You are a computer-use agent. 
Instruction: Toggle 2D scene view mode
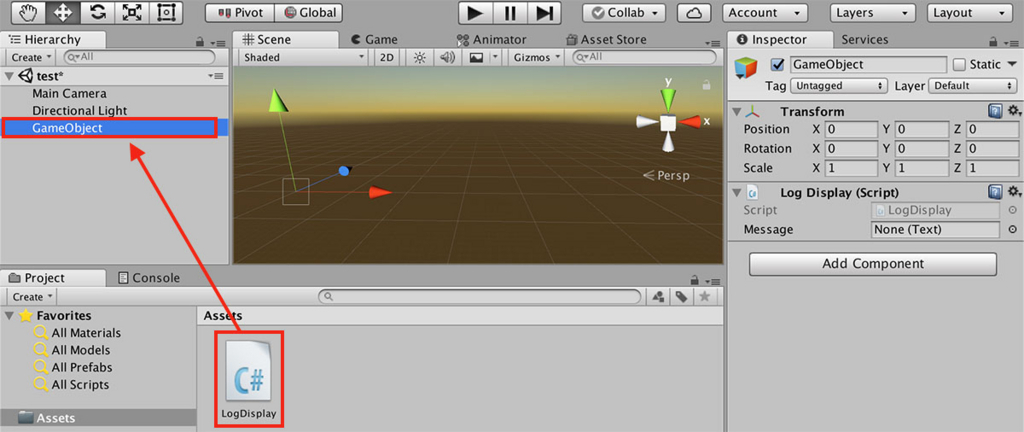tap(387, 57)
